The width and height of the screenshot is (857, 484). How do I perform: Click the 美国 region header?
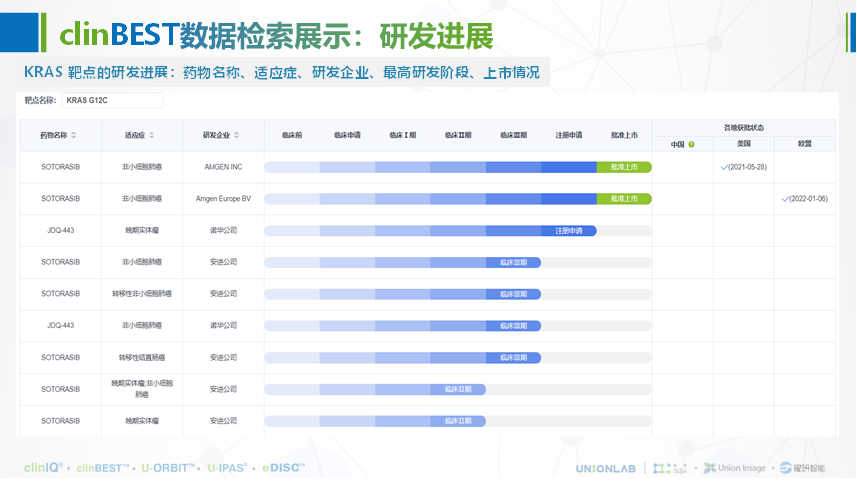pyautogui.click(x=744, y=144)
